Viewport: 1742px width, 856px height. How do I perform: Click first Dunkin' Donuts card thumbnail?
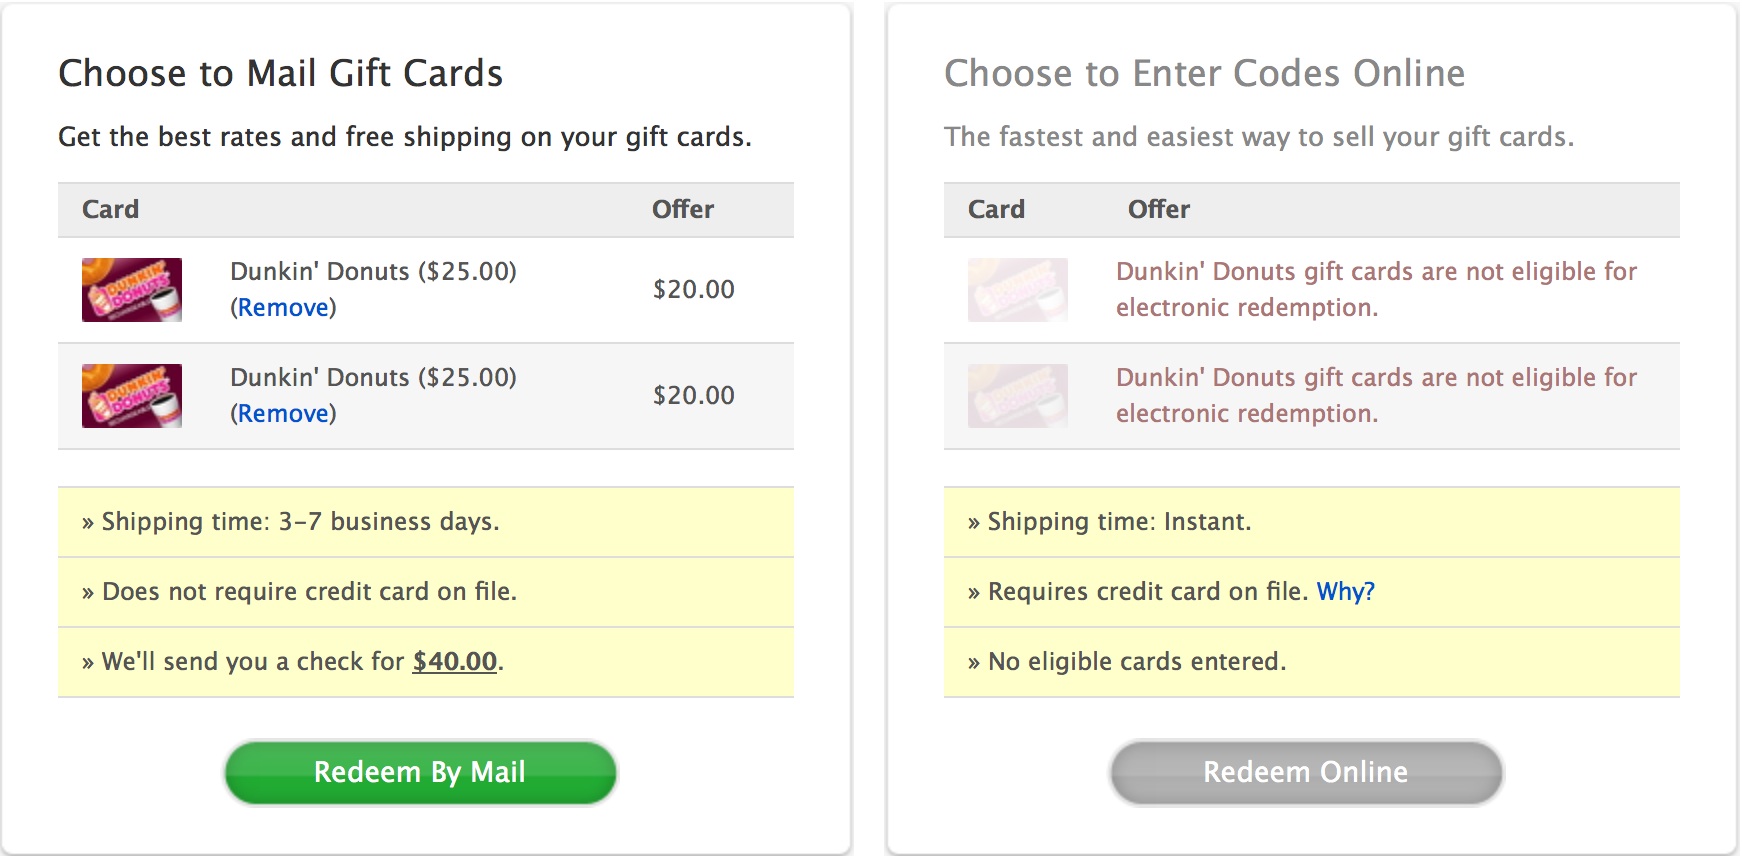[132, 290]
